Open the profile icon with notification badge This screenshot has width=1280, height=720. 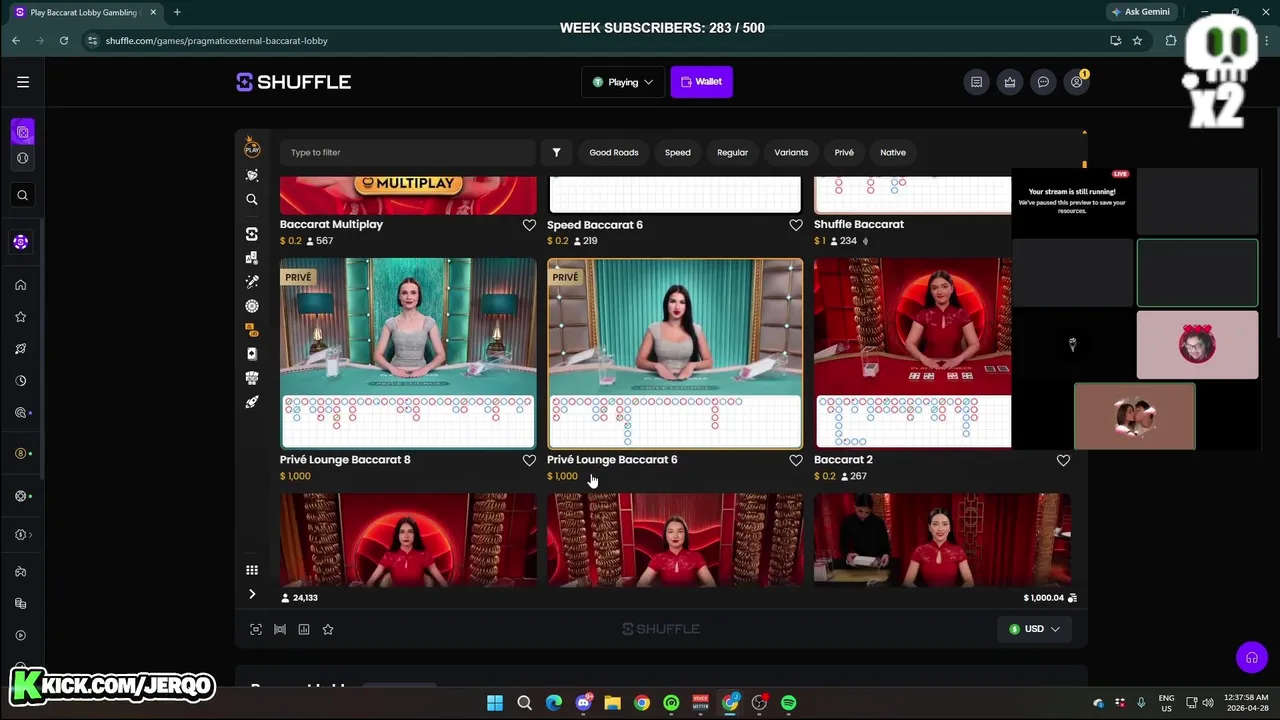click(x=1077, y=82)
